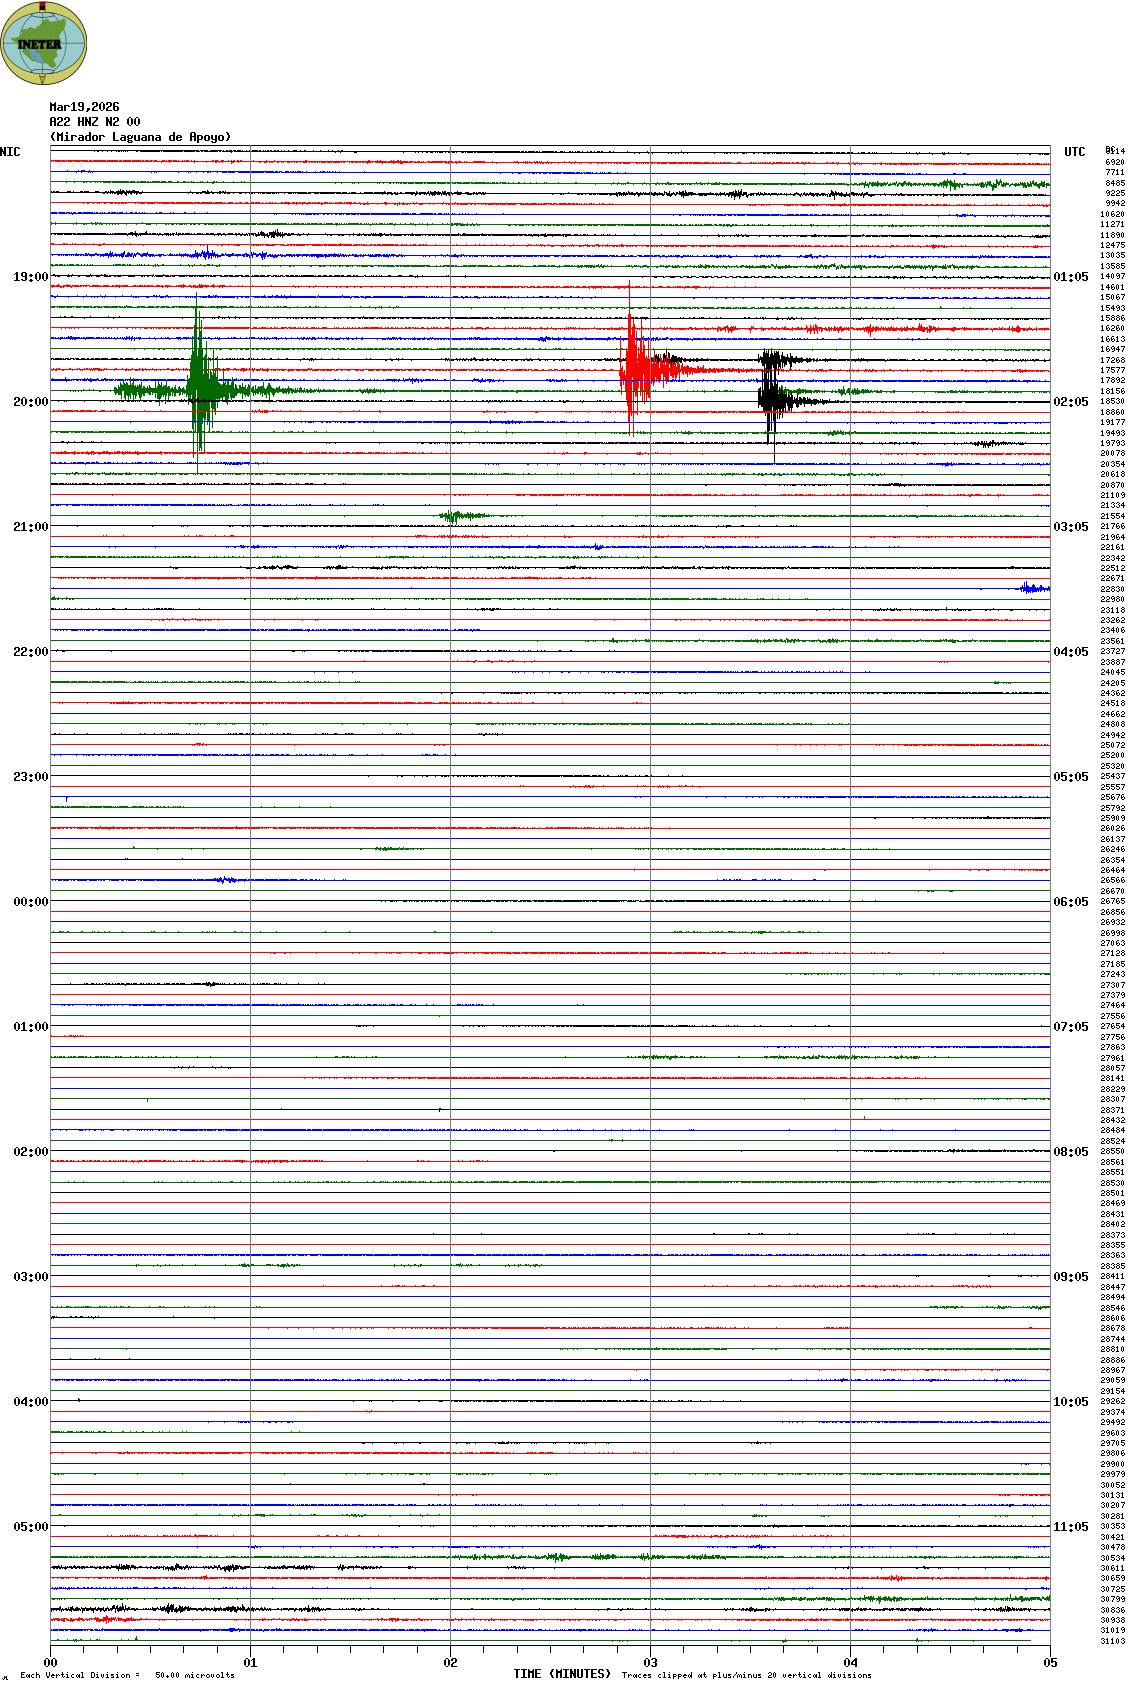1130x1689 pixels.
Task: Click the large black seismic event waveform
Action: 770,395
